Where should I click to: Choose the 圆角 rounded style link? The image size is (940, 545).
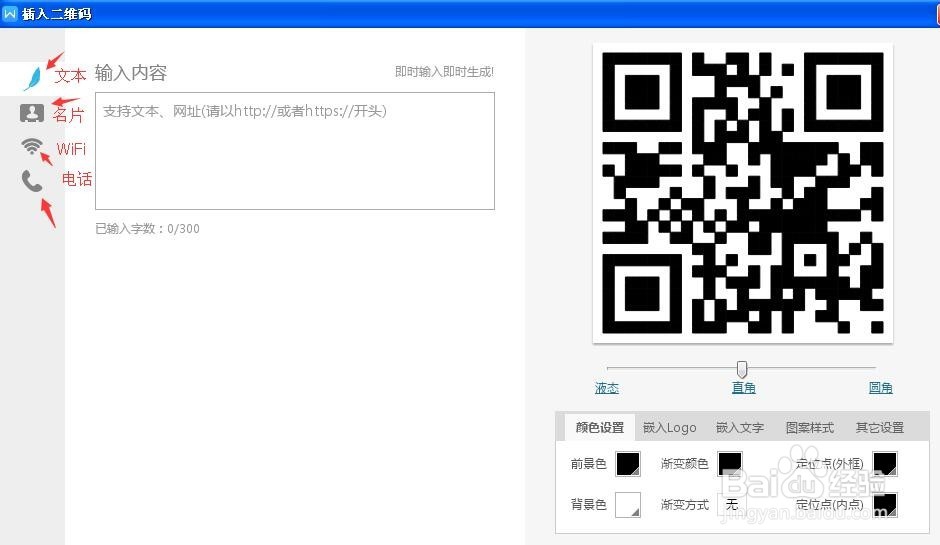point(881,388)
